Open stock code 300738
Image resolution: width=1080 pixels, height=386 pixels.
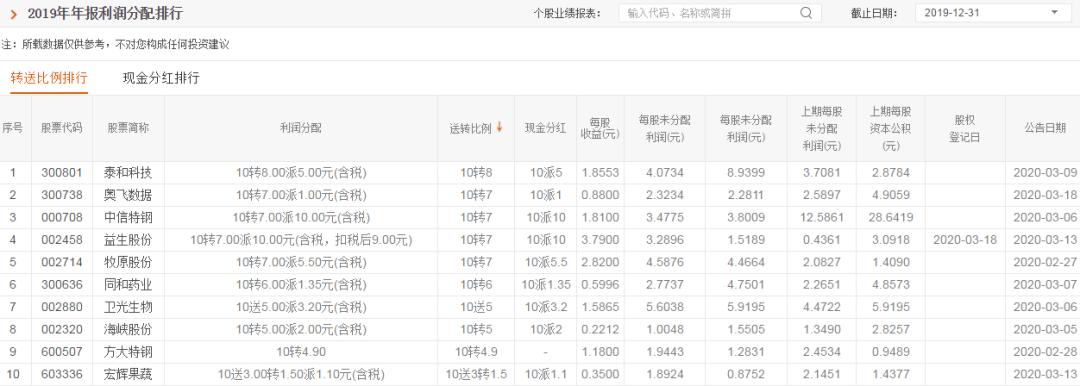[62, 195]
